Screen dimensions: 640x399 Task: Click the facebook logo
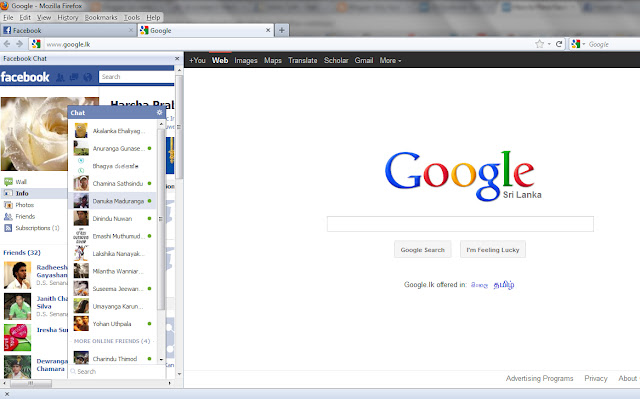pyautogui.click(x=25, y=77)
